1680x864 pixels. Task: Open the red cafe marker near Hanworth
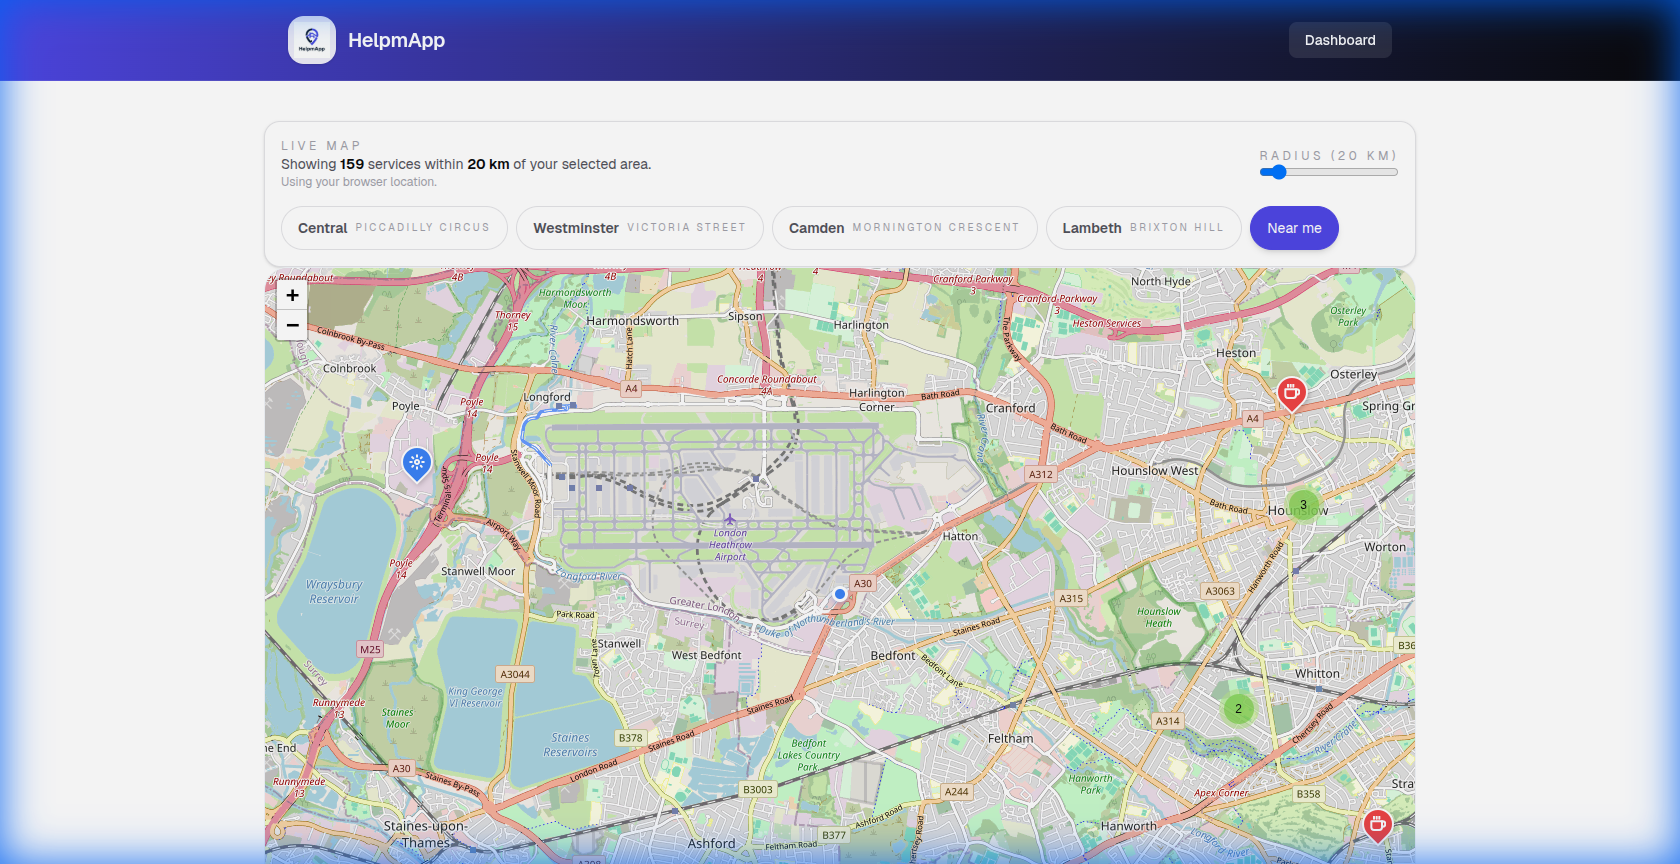1378,826
